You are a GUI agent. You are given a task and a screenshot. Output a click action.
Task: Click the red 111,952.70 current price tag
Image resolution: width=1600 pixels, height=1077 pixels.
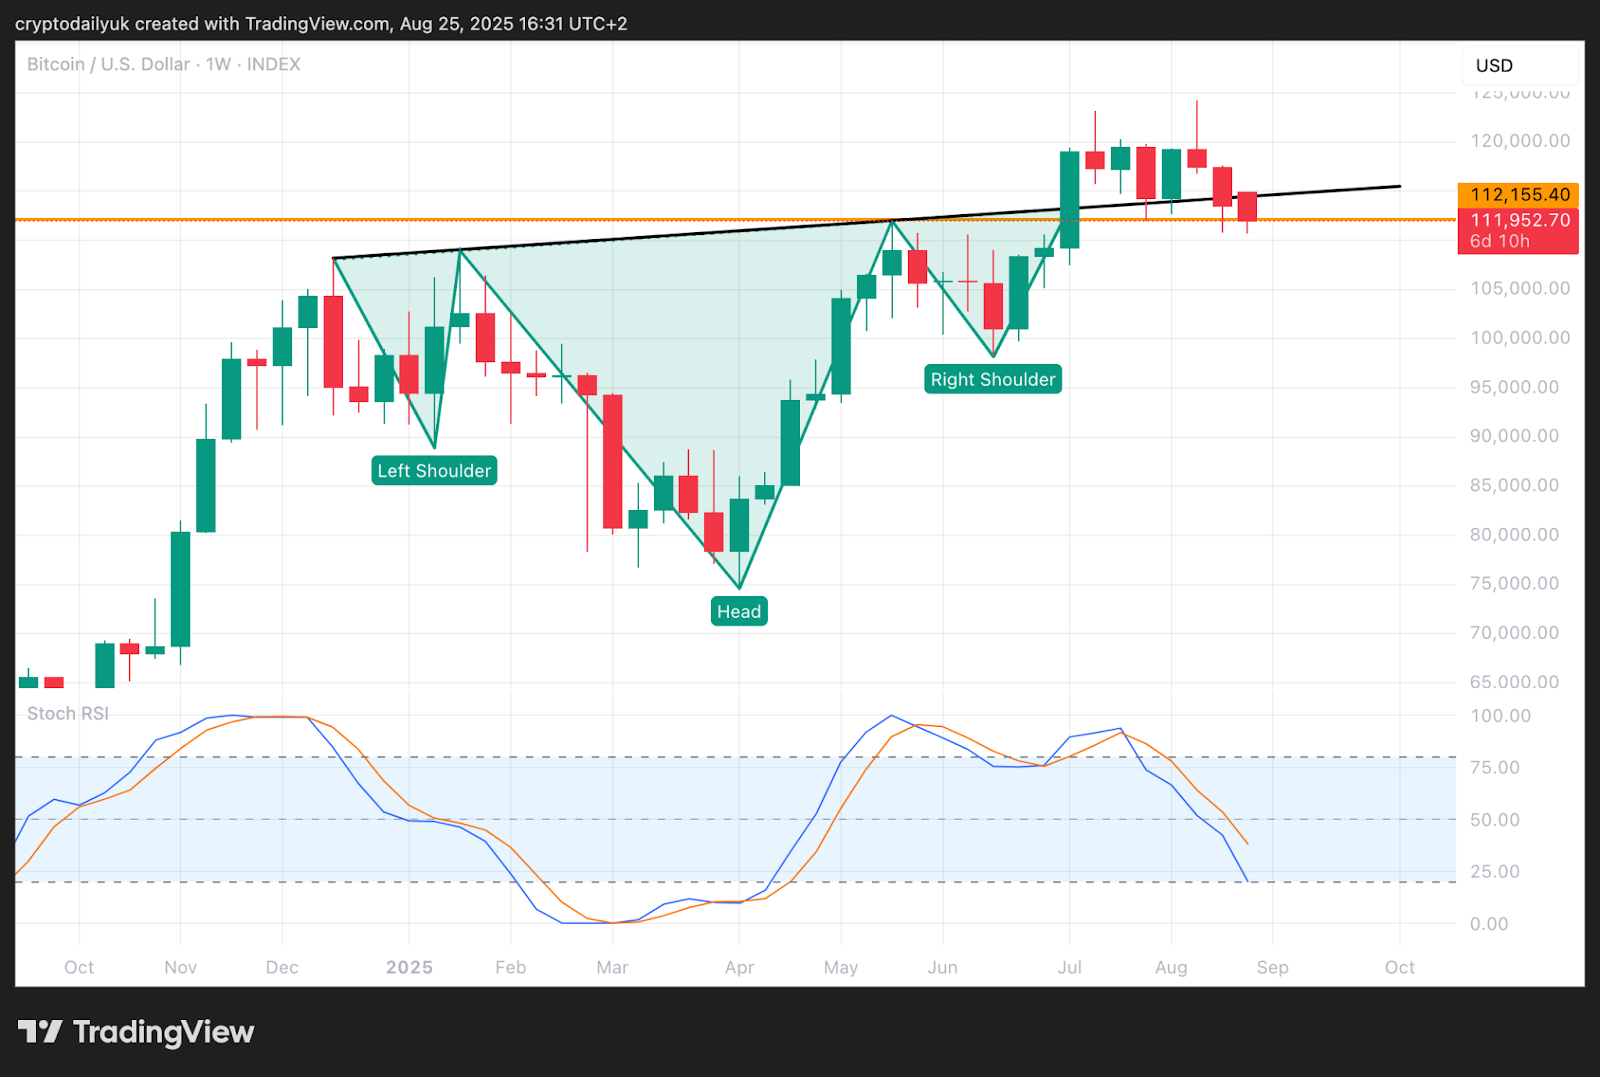[1519, 221]
